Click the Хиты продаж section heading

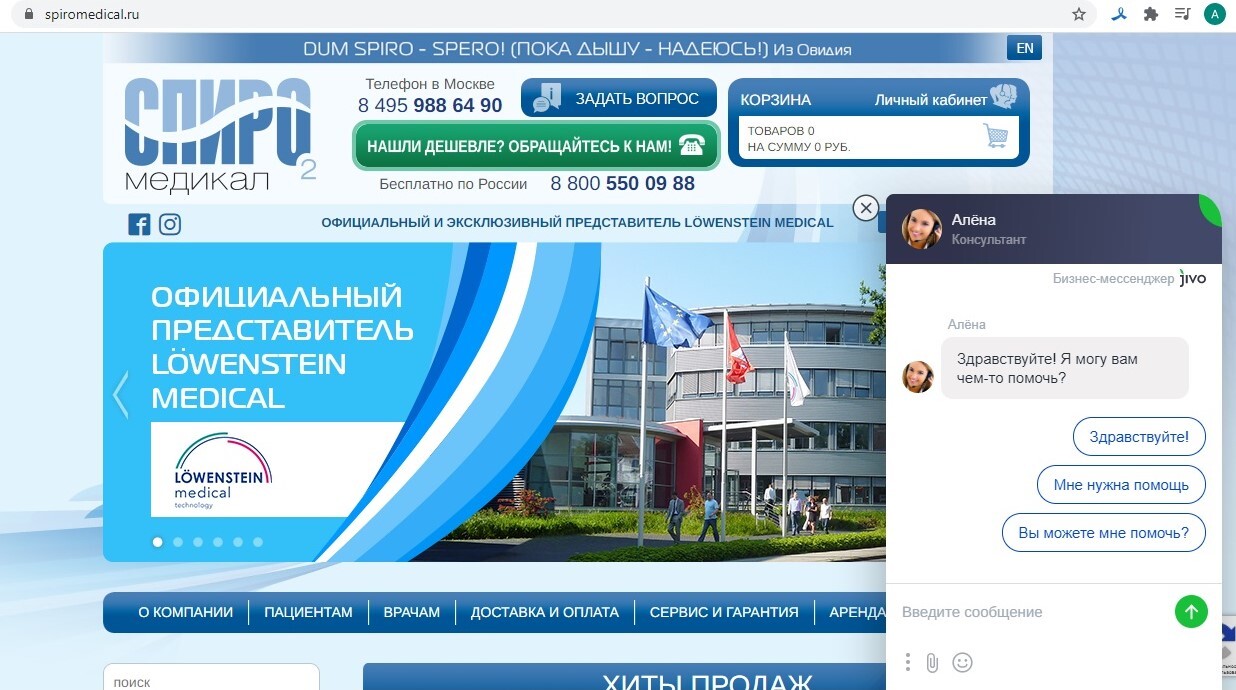click(707, 683)
